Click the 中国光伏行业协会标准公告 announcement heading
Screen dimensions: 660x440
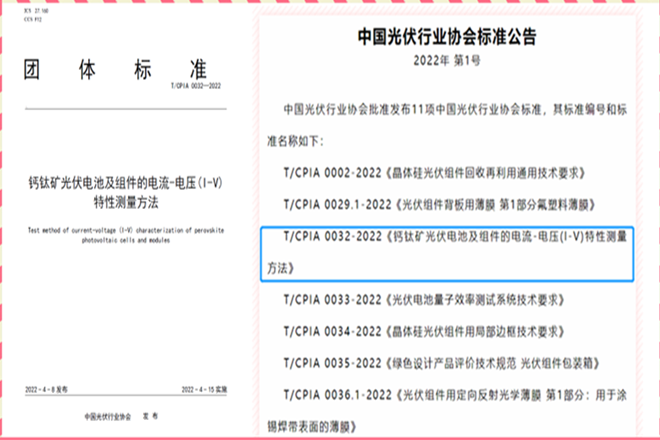pos(447,37)
